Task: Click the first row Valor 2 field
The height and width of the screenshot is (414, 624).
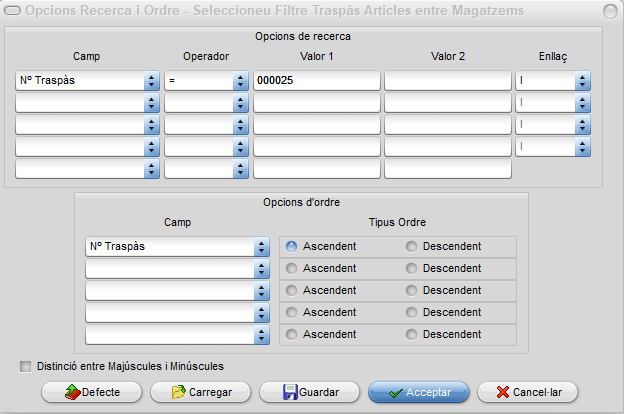Action: pyautogui.click(x=448, y=81)
